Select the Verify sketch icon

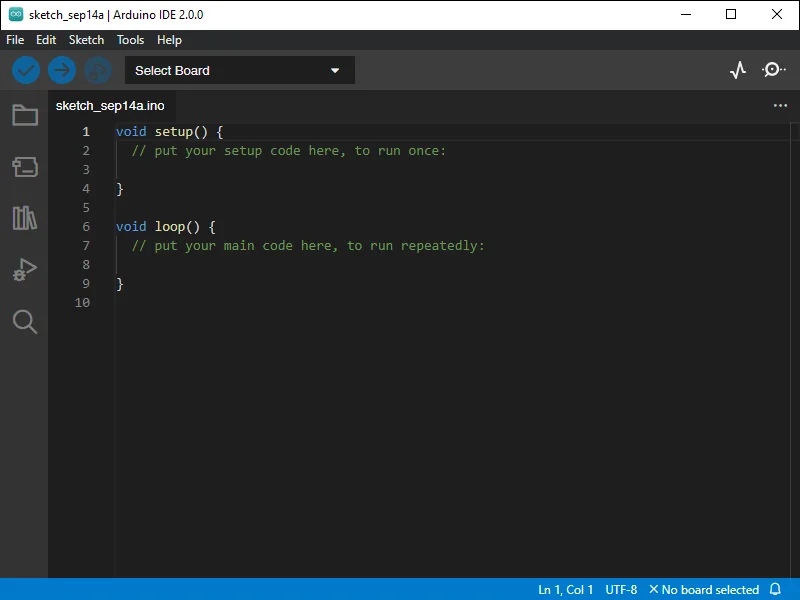25,70
